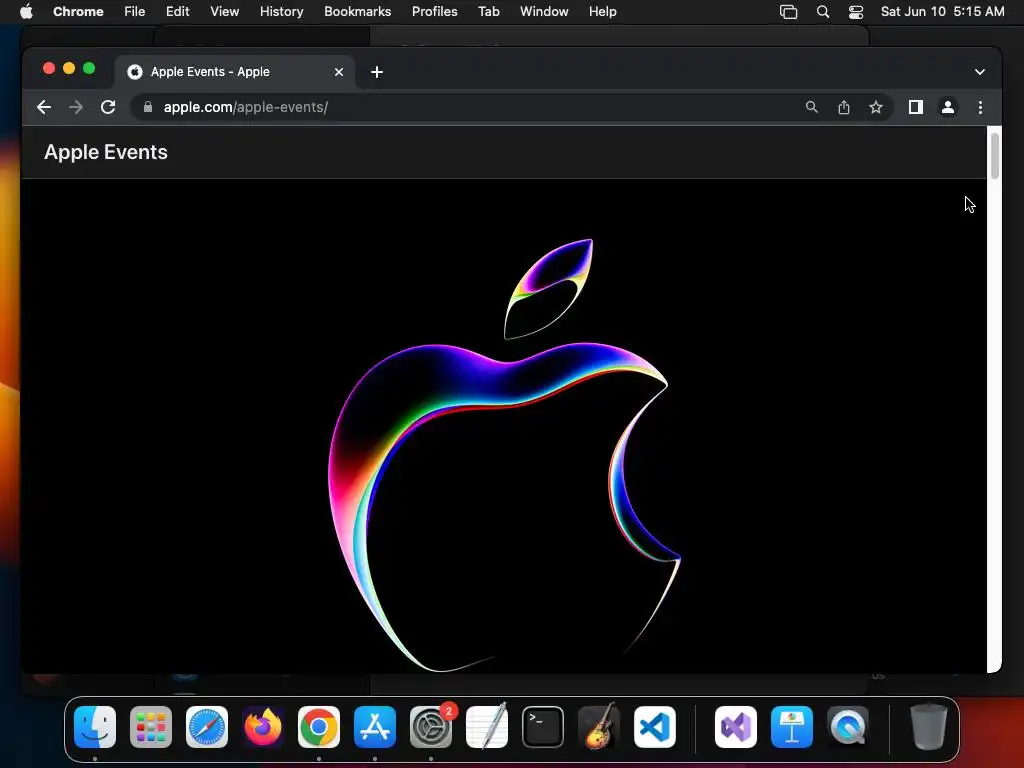
Task: Open Chrome three-dot menu
Action: (x=980, y=107)
